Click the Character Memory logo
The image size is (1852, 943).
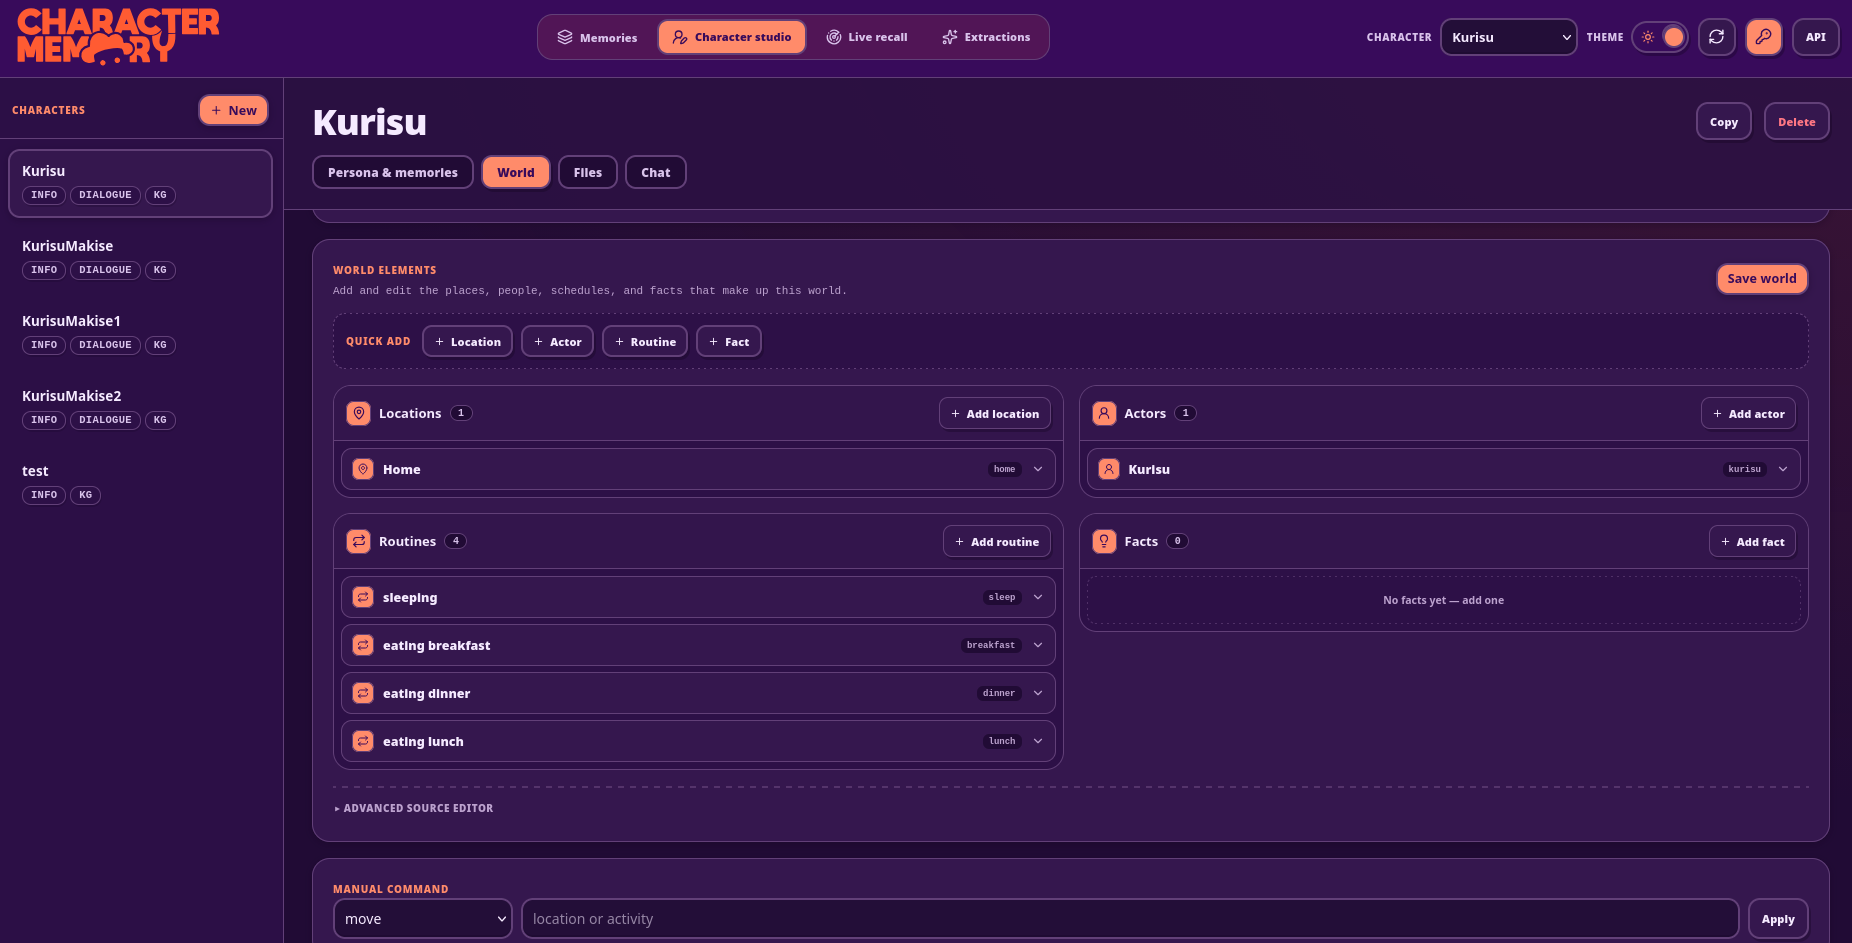[x=118, y=37]
